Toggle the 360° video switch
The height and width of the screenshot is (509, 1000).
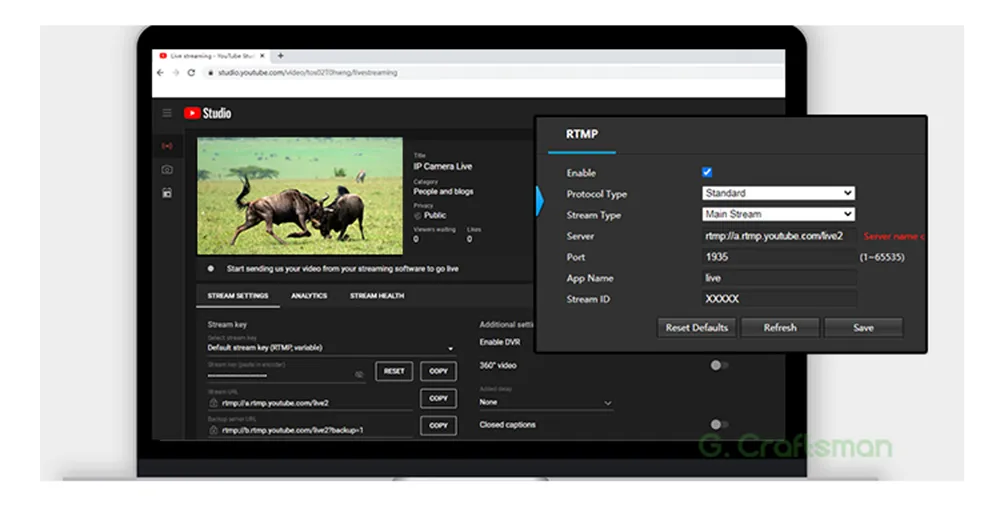(x=718, y=365)
